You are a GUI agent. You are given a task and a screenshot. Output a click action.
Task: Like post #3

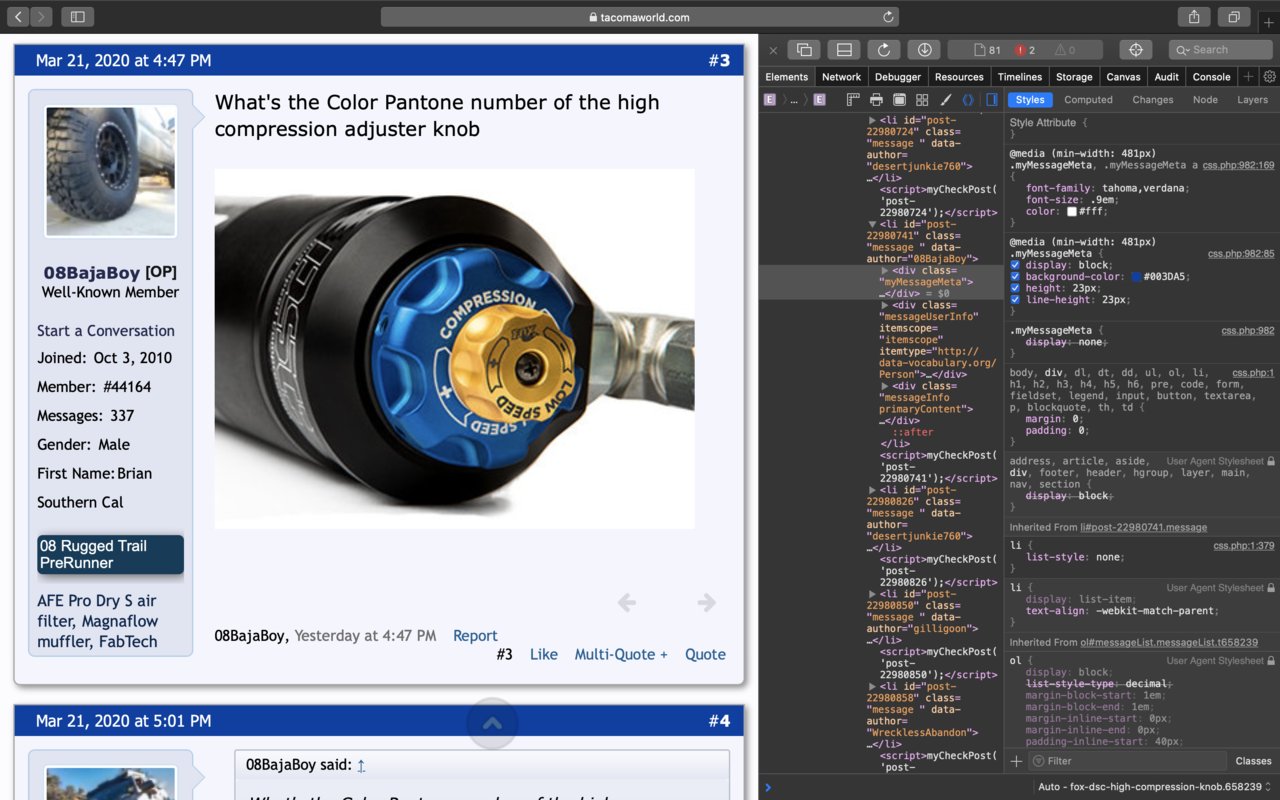pos(544,655)
